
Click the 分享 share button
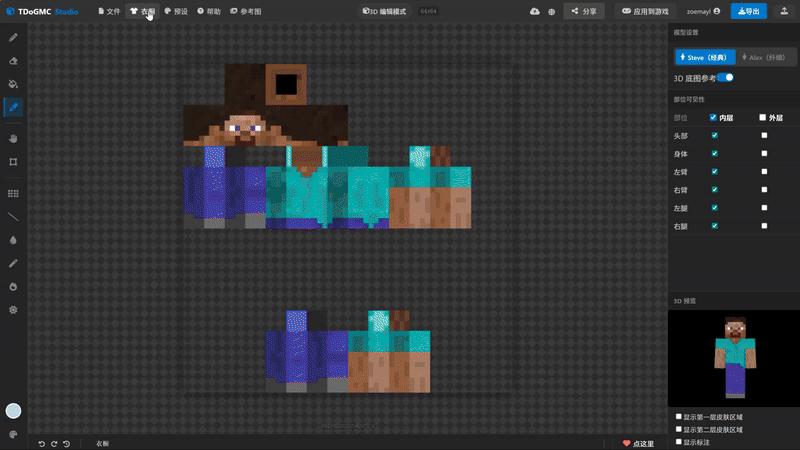coord(584,11)
